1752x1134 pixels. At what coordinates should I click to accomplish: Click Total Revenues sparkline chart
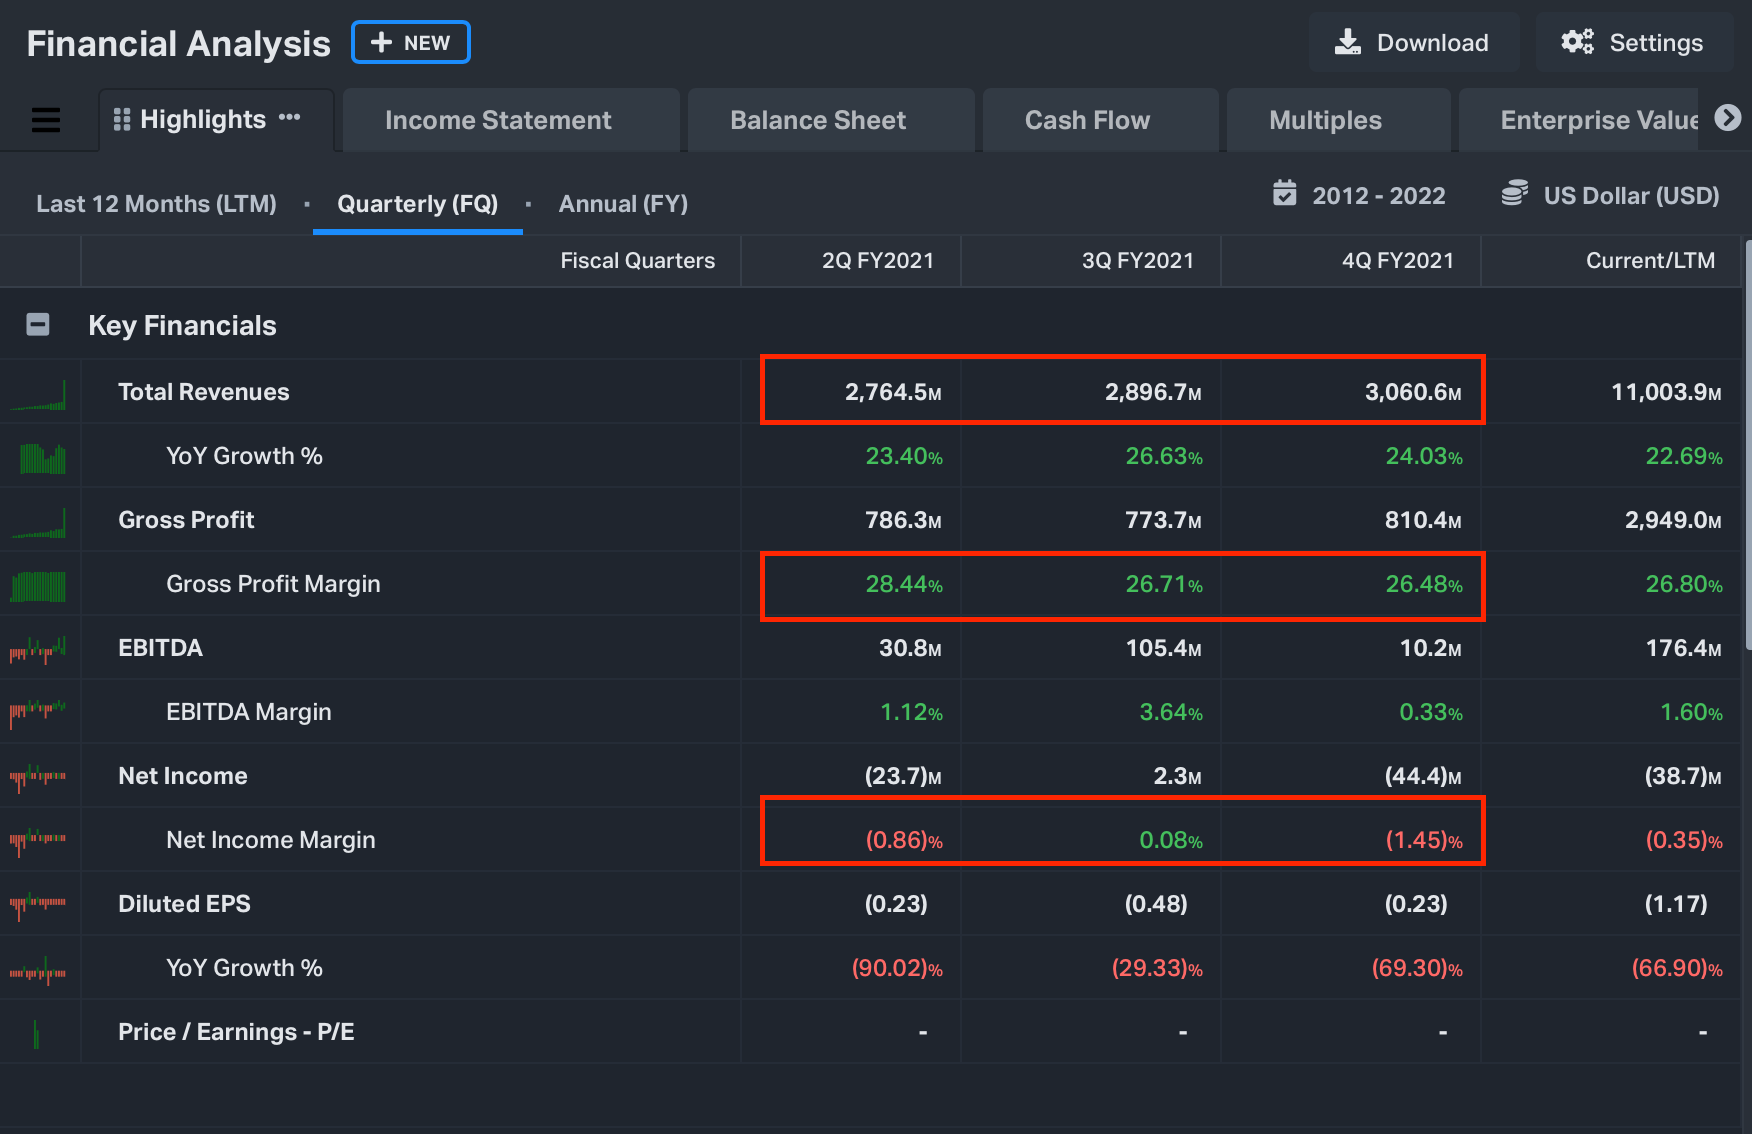pyautogui.click(x=39, y=394)
